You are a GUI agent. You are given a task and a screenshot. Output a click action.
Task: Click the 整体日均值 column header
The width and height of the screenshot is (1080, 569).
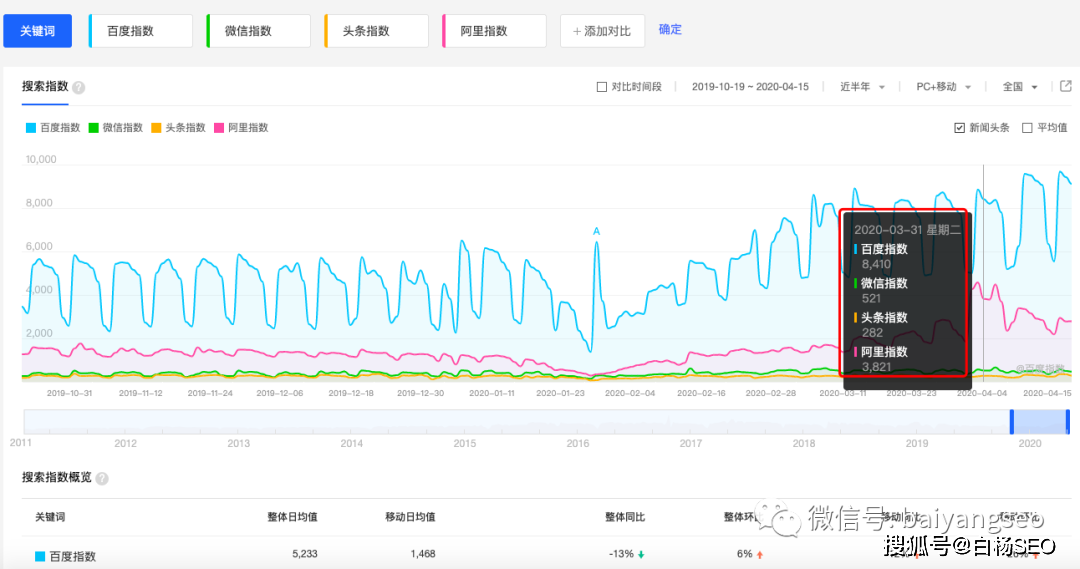[x=292, y=517]
